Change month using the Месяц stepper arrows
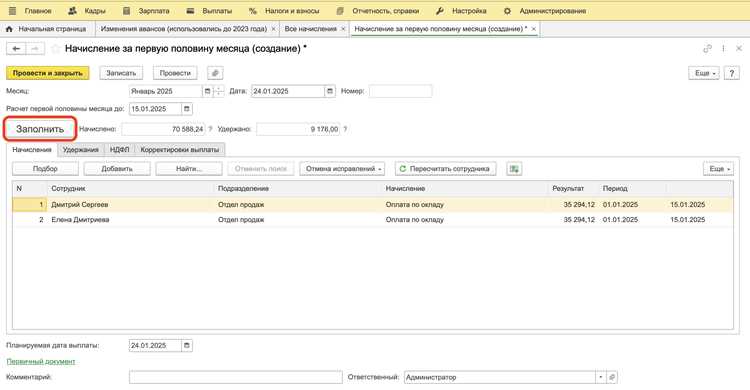Viewport: 750px width, 390px height. 219,91
